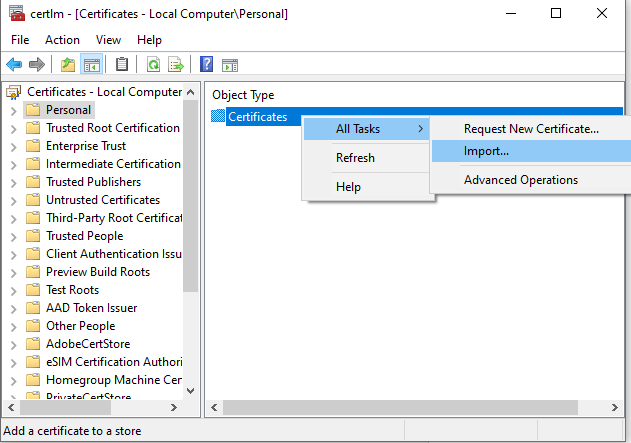This screenshot has height=443, width=631.
Task: Maximize the certlm window
Action: (556, 13)
